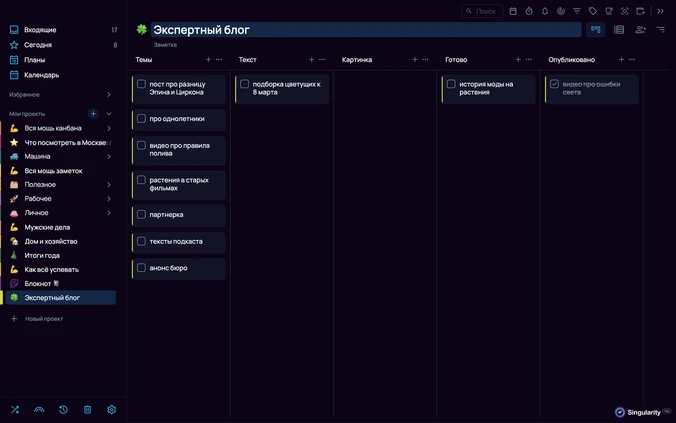The height and width of the screenshot is (423, 676).
Task: Uncheck task видео про ошибки света
Action: (x=554, y=84)
